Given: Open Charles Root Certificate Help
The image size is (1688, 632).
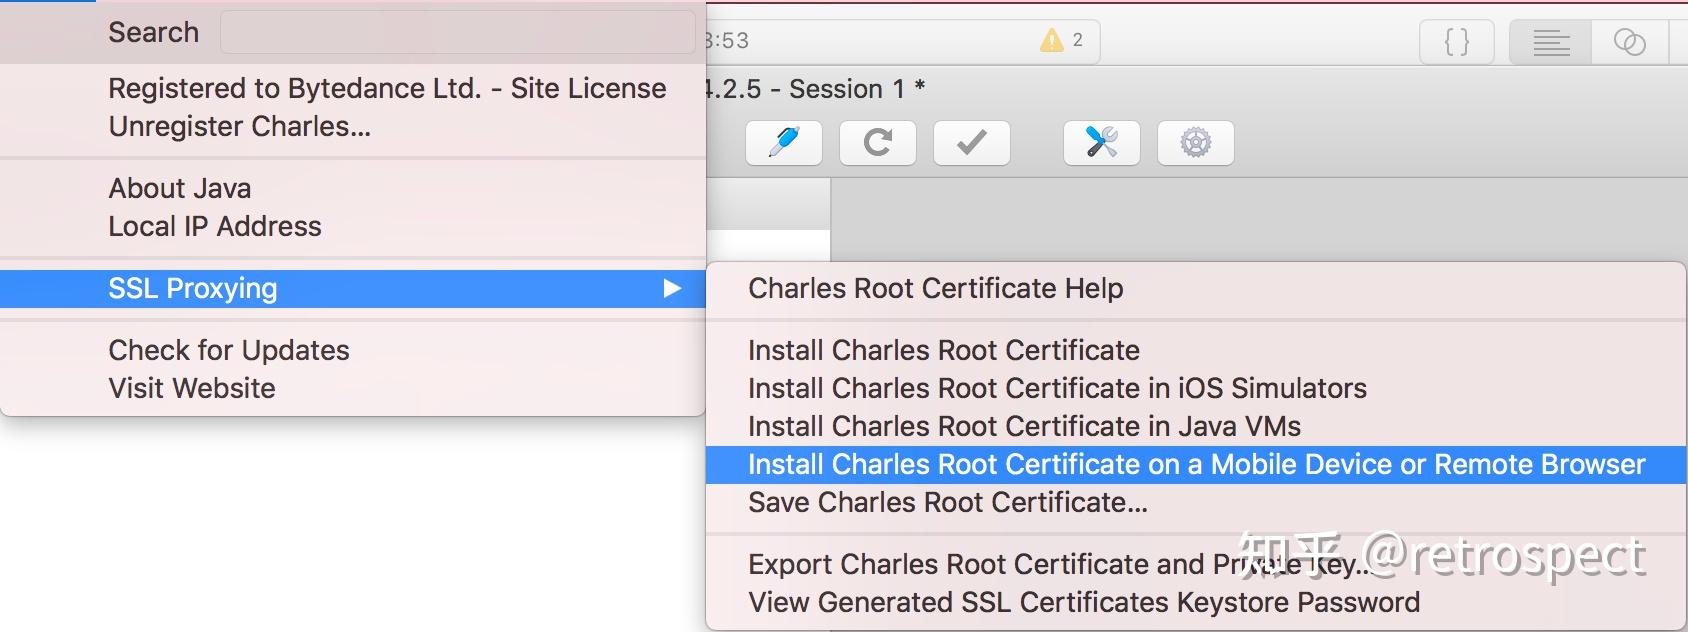Looking at the screenshot, I should (1196, 288).
